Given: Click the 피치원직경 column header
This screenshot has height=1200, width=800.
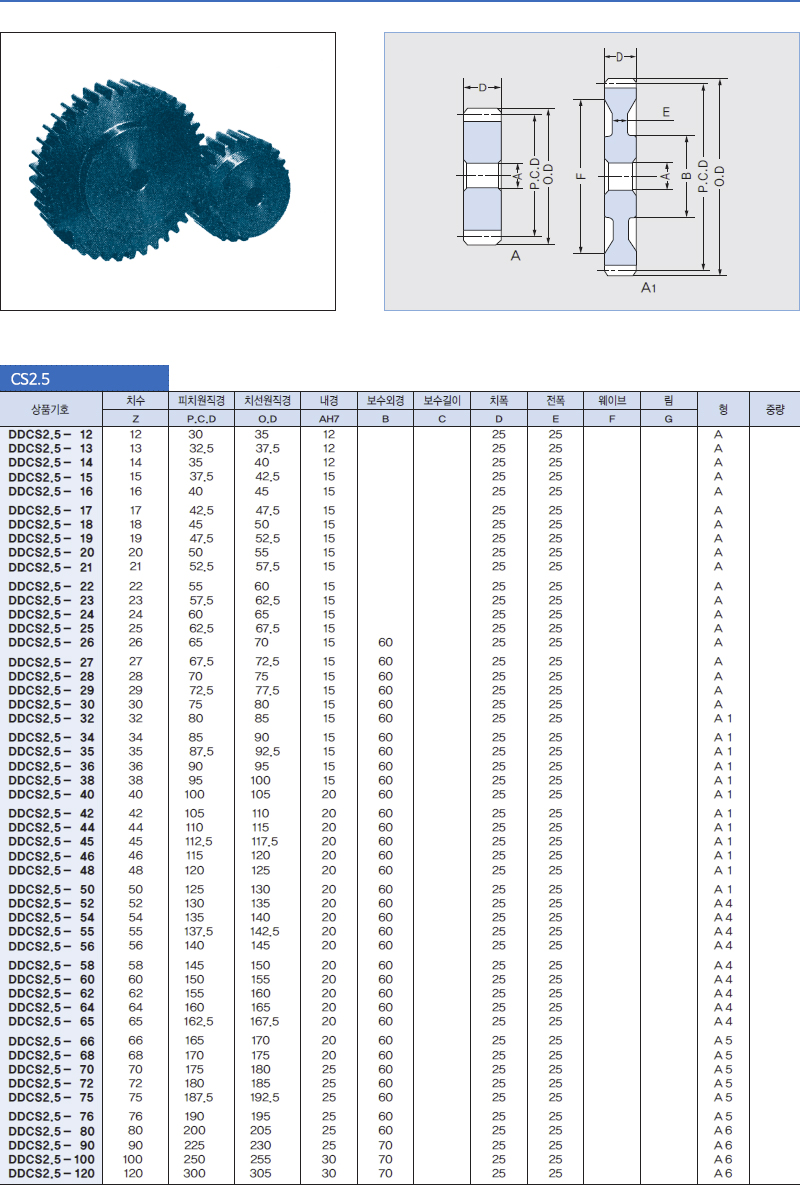Looking at the screenshot, I should [201, 400].
